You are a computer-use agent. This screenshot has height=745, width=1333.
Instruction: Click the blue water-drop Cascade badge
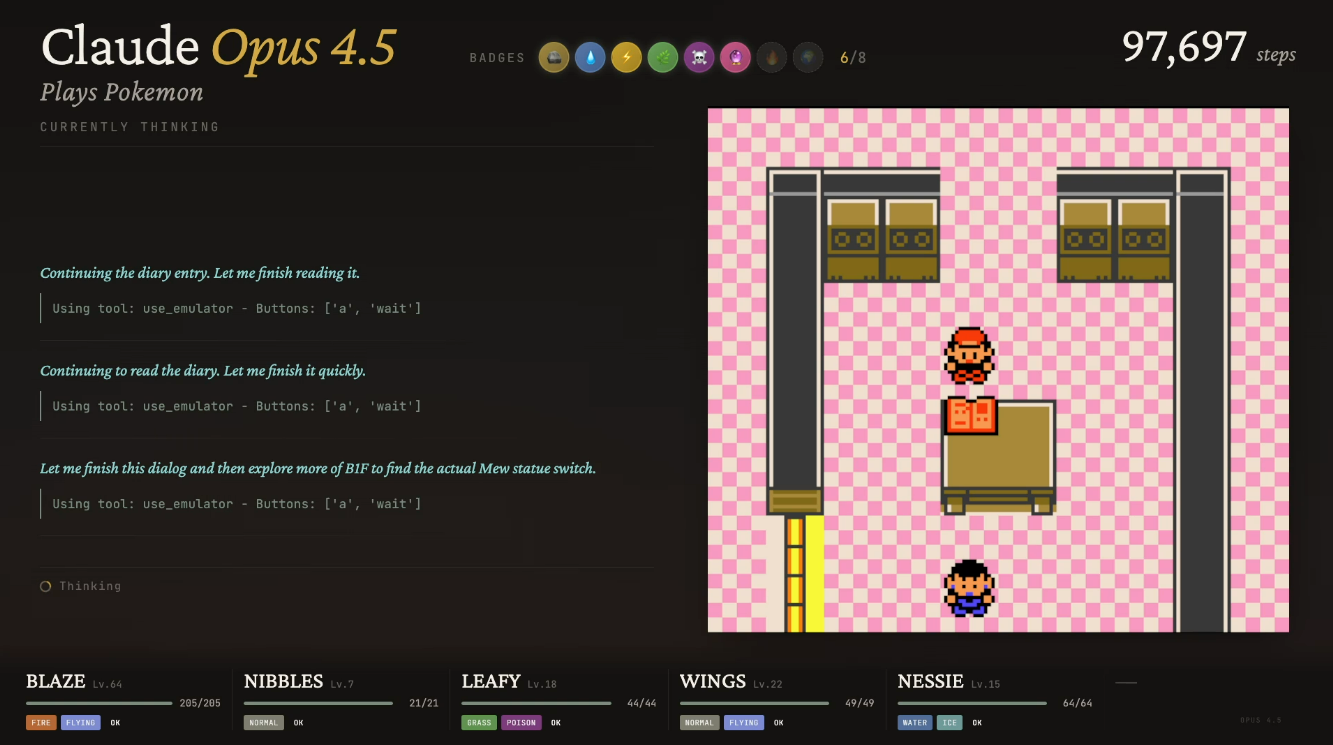click(x=590, y=58)
